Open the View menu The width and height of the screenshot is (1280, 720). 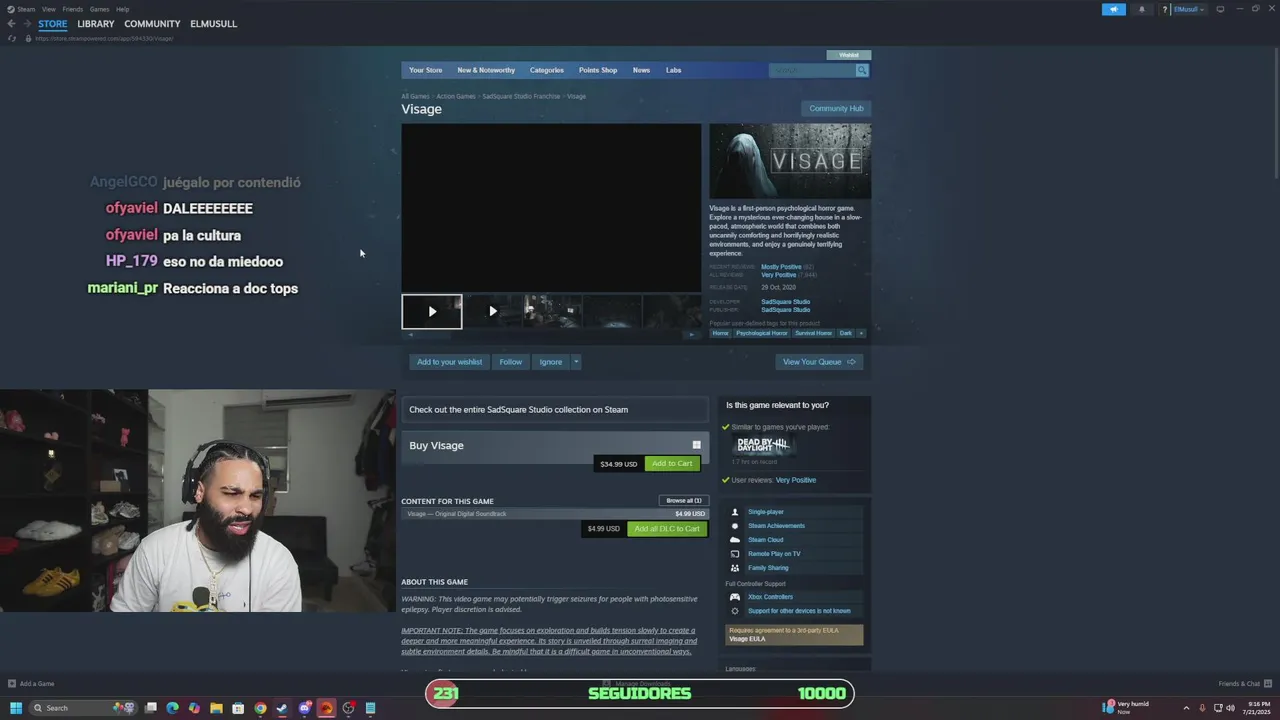[48, 9]
